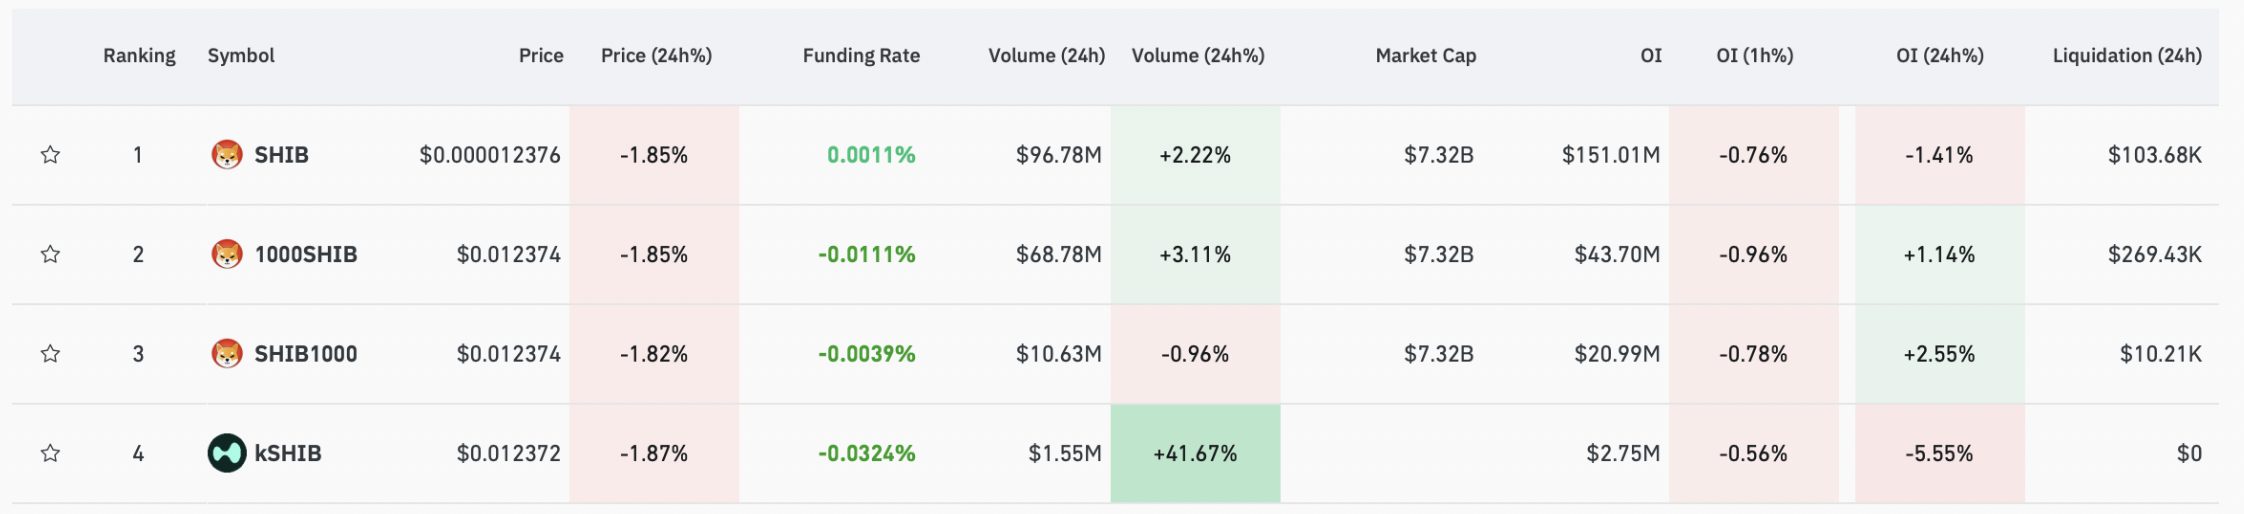This screenshot has width=2244, height=514.
Task: Select volume $1.55M
Action: point(1065,453)
